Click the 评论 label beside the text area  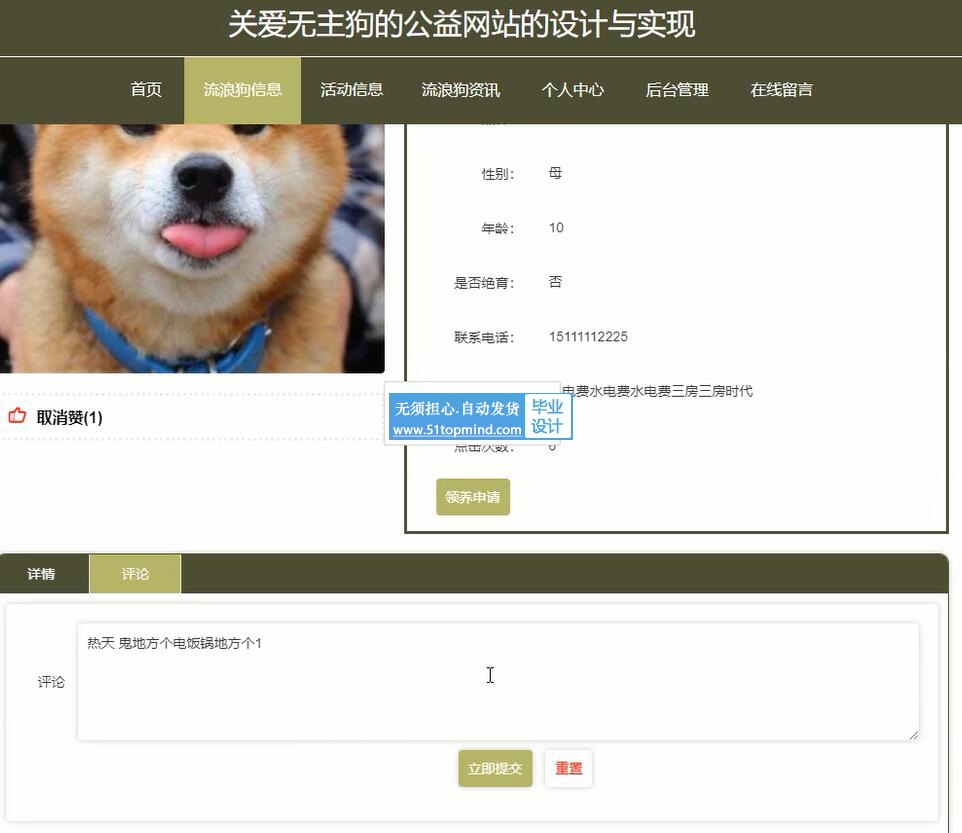click(x=51, y=682)
